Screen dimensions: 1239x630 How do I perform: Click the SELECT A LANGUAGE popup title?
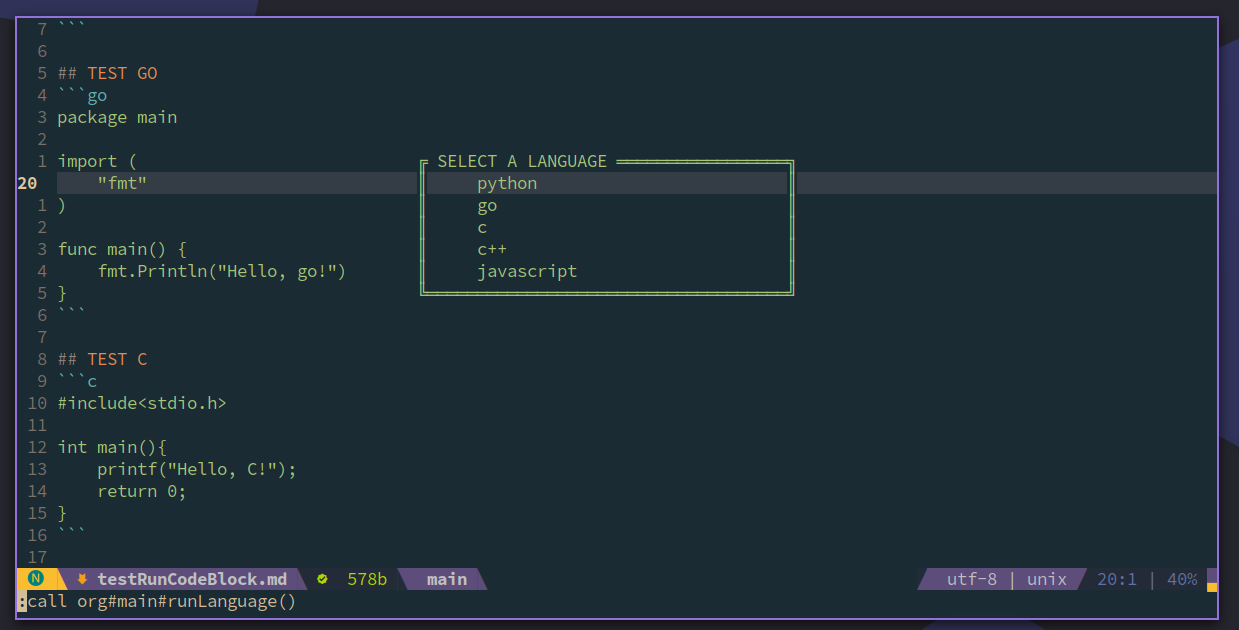(522, 161)
